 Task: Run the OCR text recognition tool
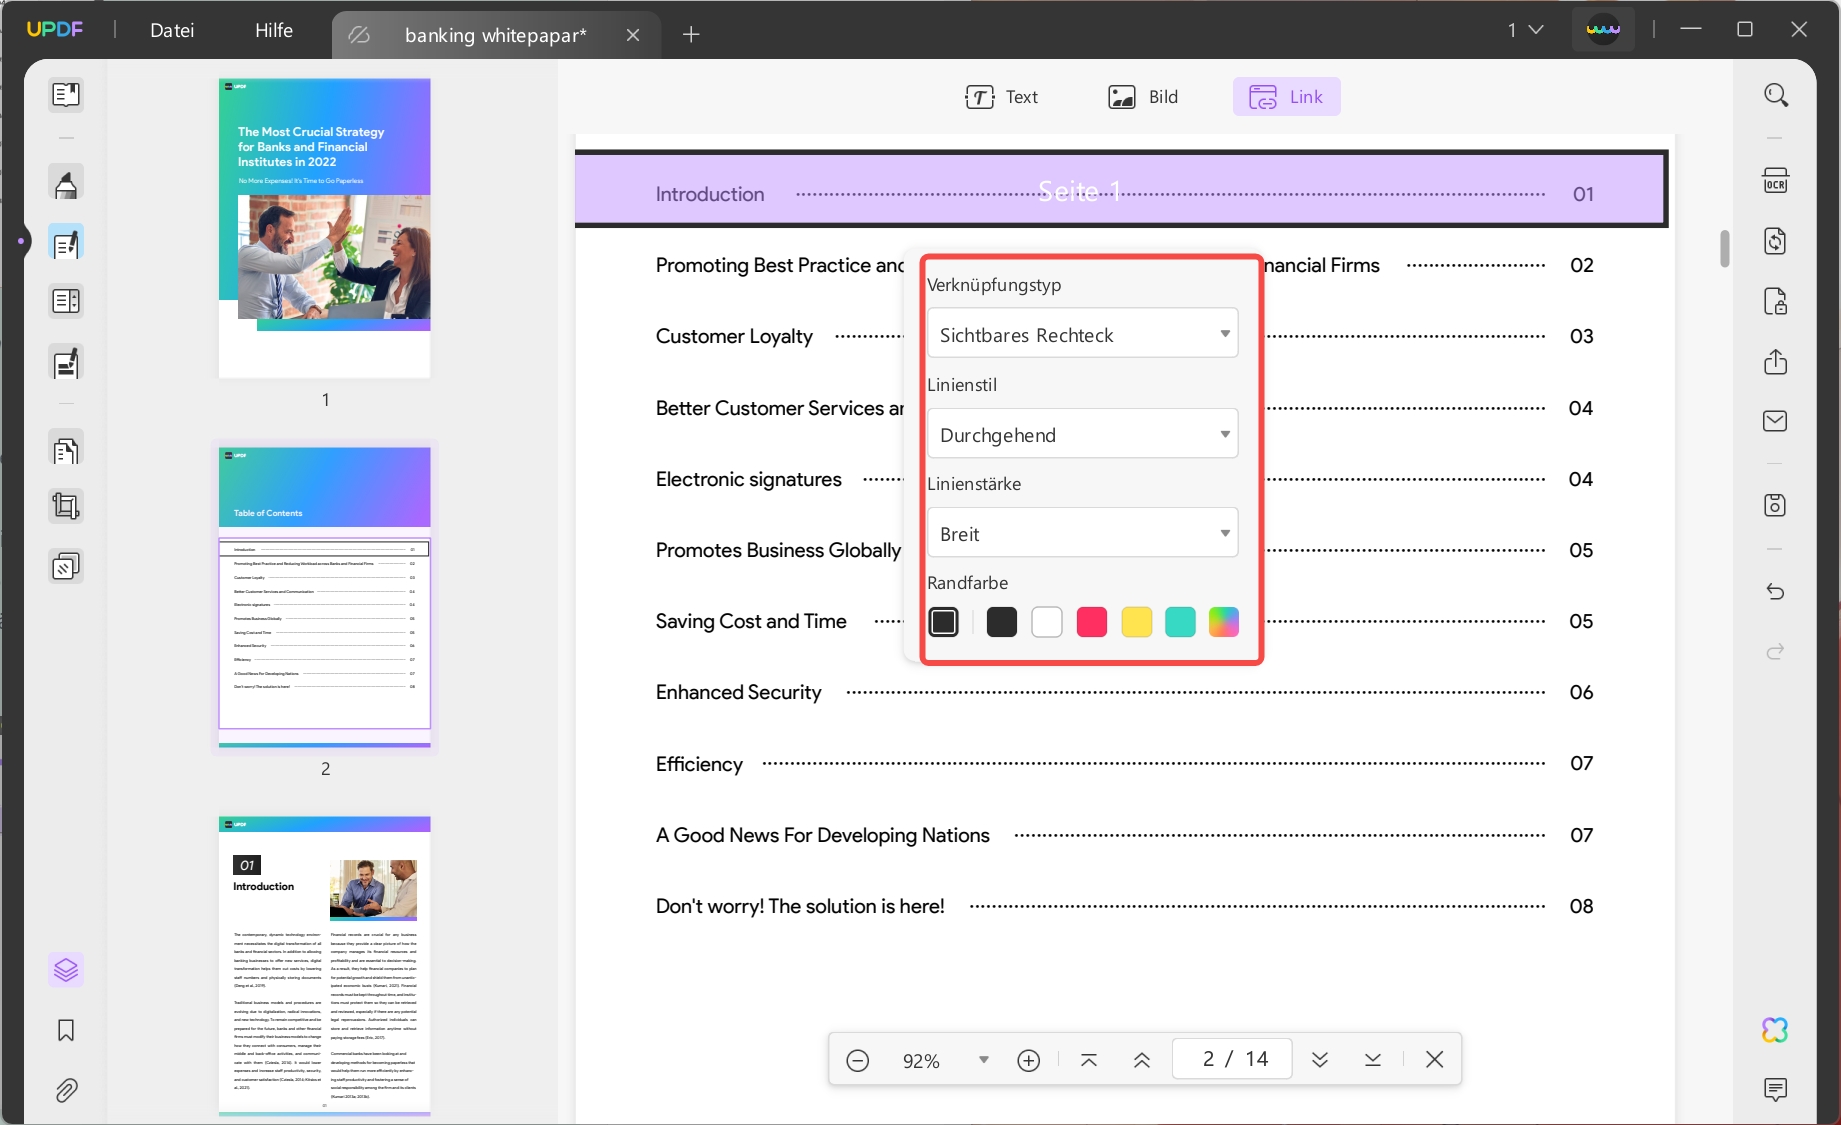(x=1776, y=181)
